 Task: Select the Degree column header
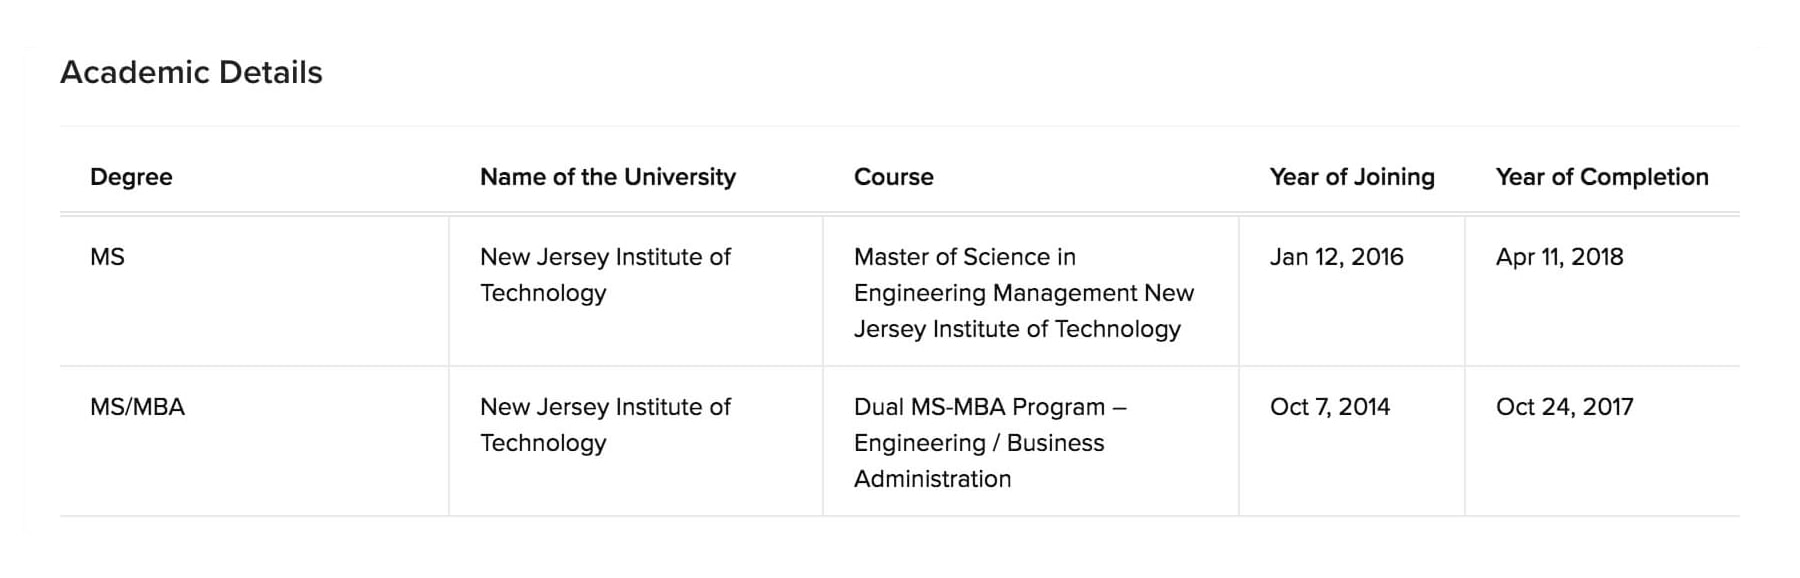[131, 177]
